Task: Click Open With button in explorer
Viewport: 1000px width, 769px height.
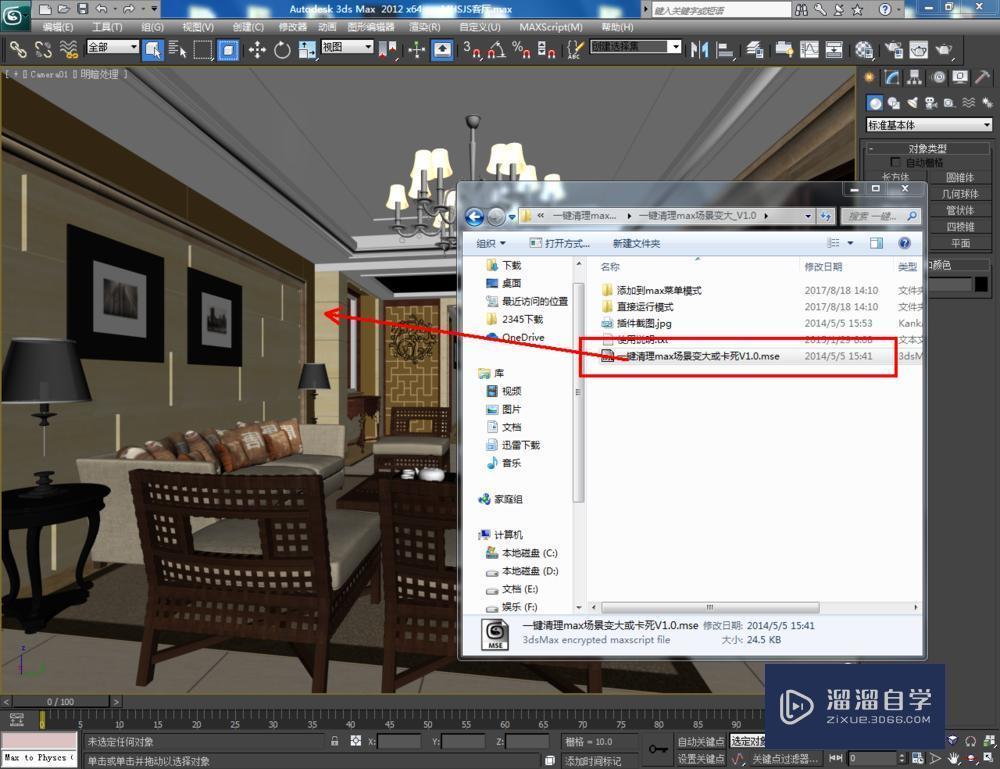Action: (x=560, y=244)
